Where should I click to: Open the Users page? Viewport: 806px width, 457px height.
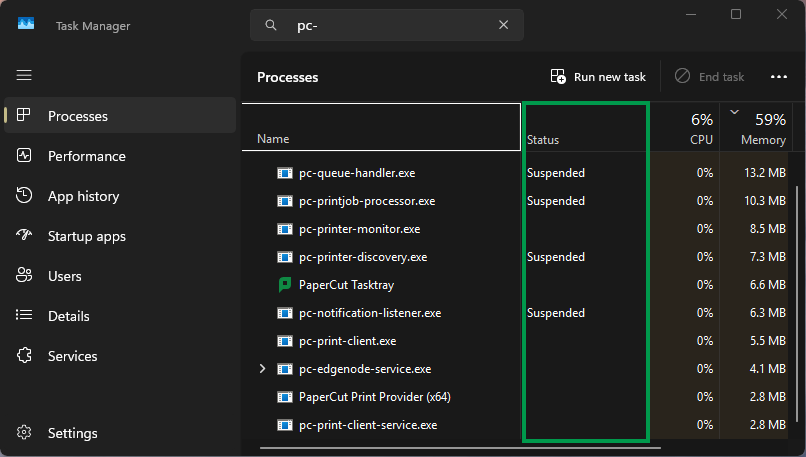tap(120, 276)
